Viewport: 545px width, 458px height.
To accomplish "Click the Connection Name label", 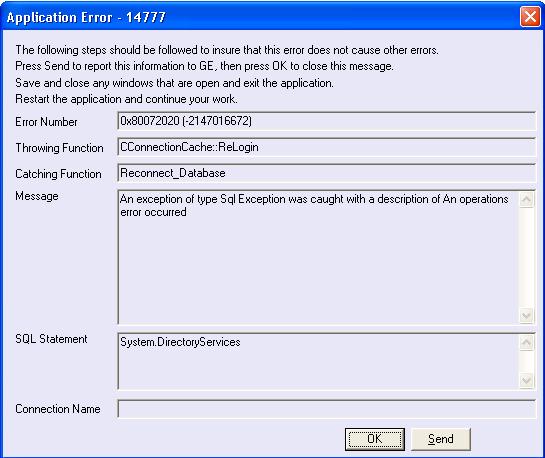I will click(x=58, y=409).
